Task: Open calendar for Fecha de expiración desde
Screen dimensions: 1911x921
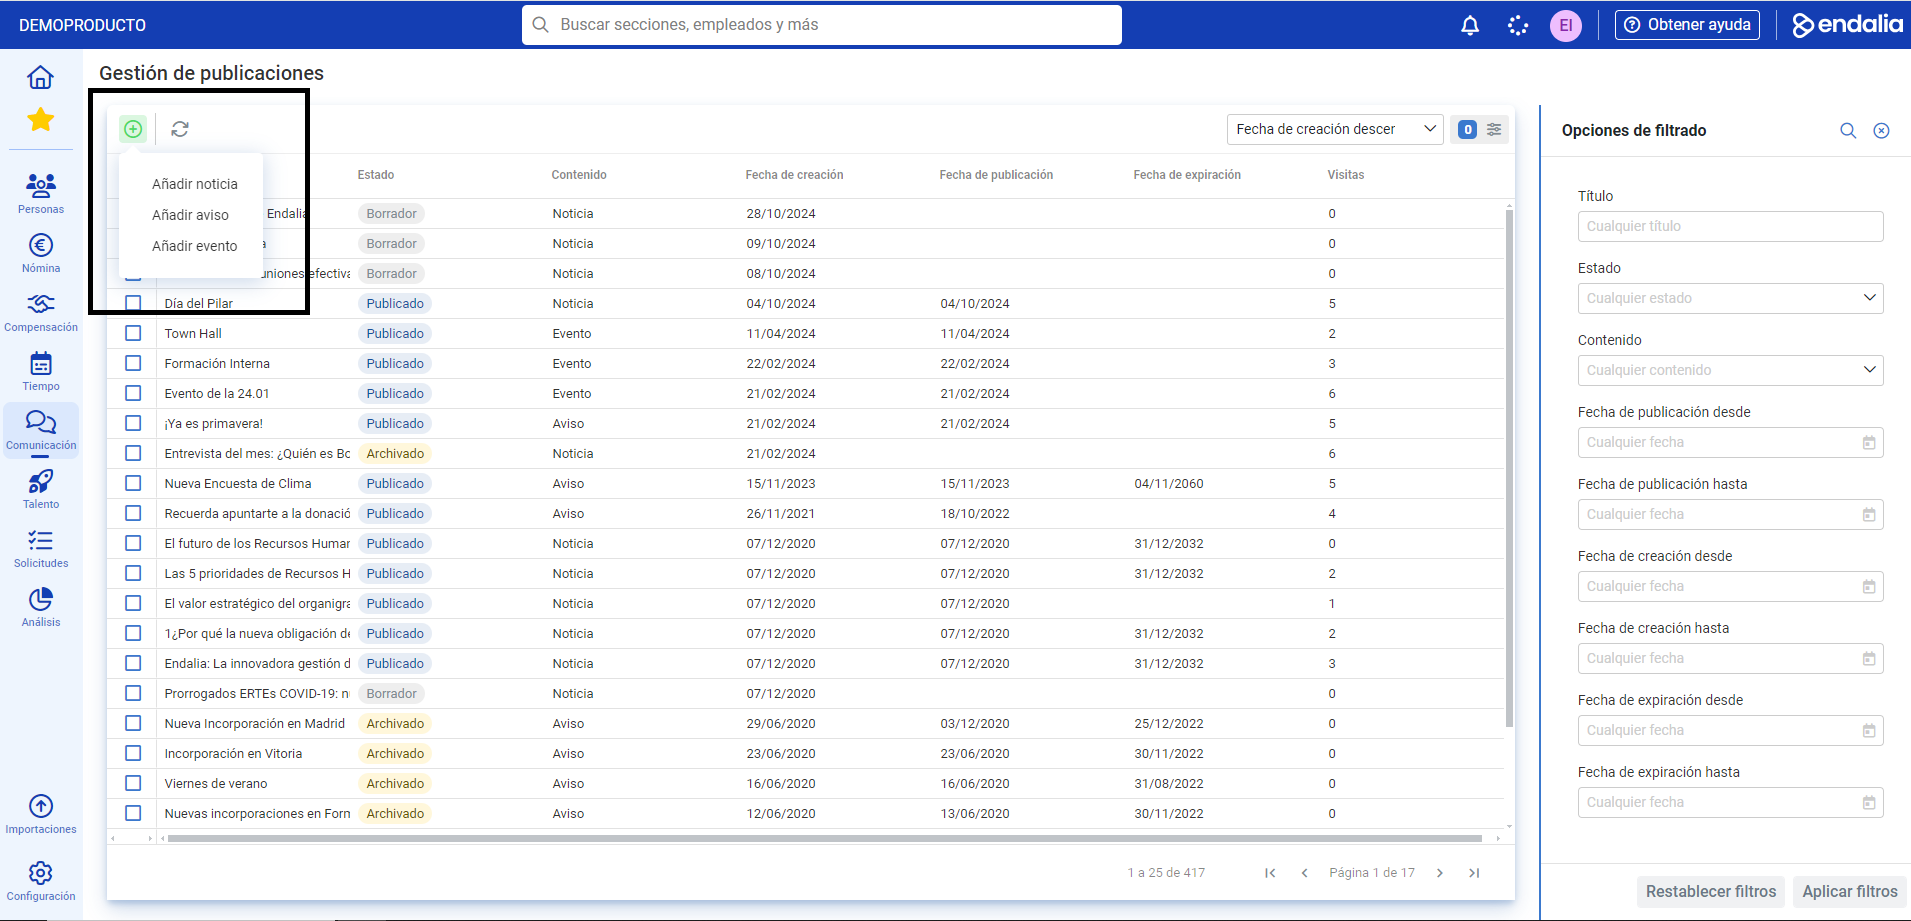Action: (x=1869, y=730)
